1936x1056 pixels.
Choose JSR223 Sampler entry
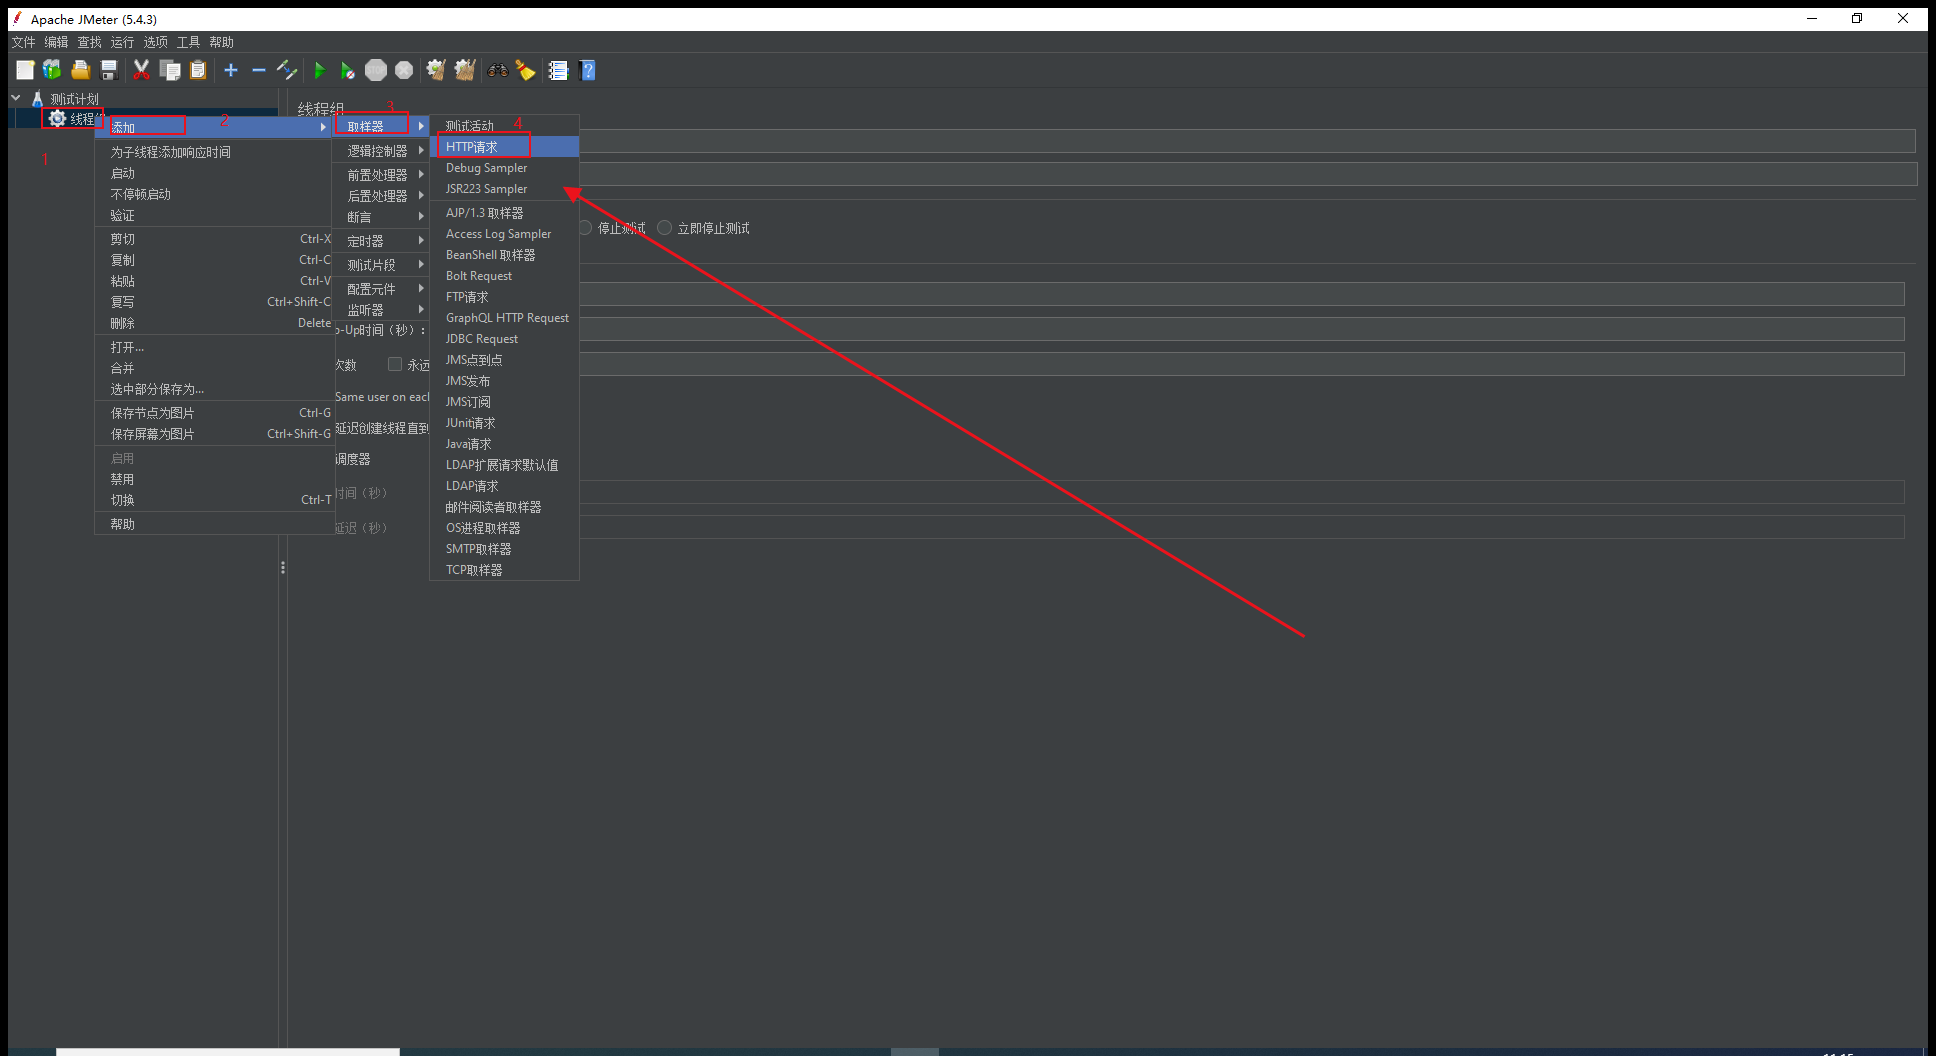[x=505, y=189]
